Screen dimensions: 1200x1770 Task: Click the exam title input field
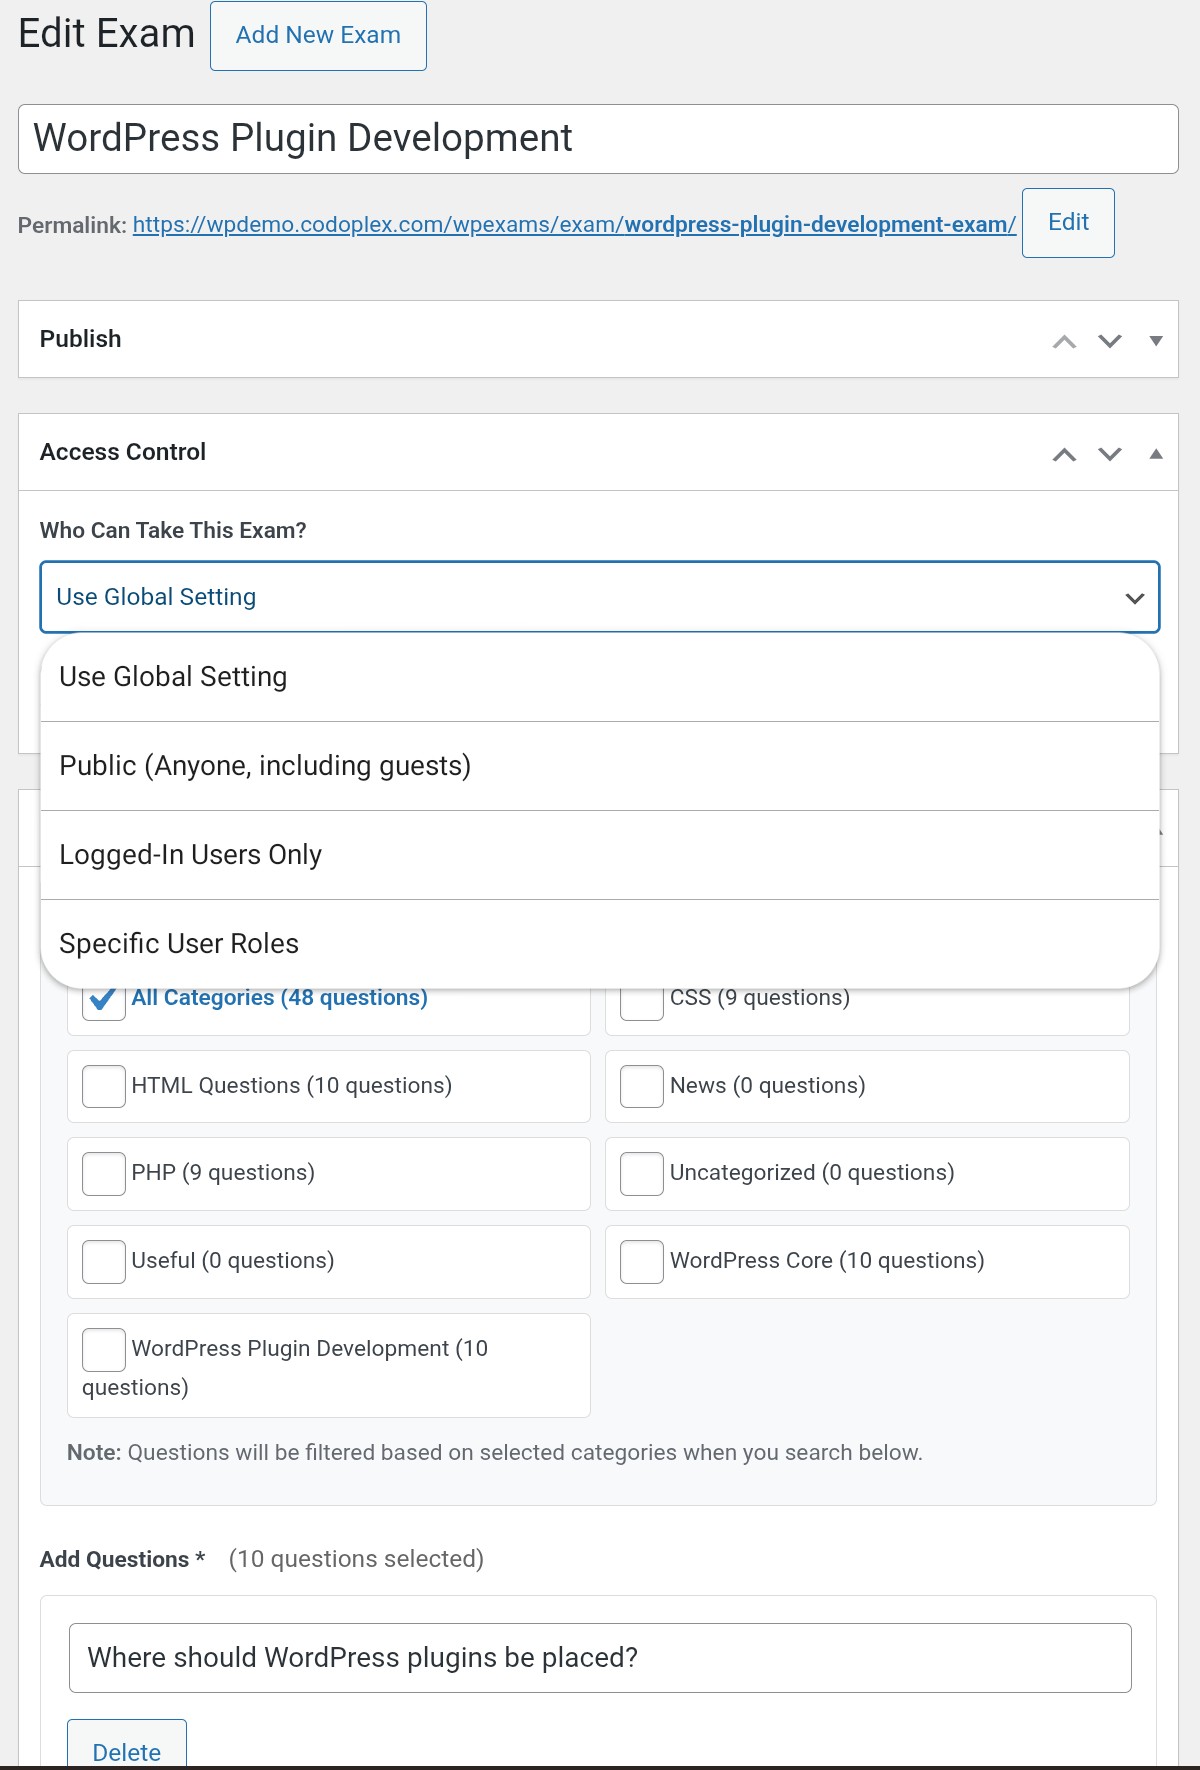pyautogui.click(x=600, y=138)
